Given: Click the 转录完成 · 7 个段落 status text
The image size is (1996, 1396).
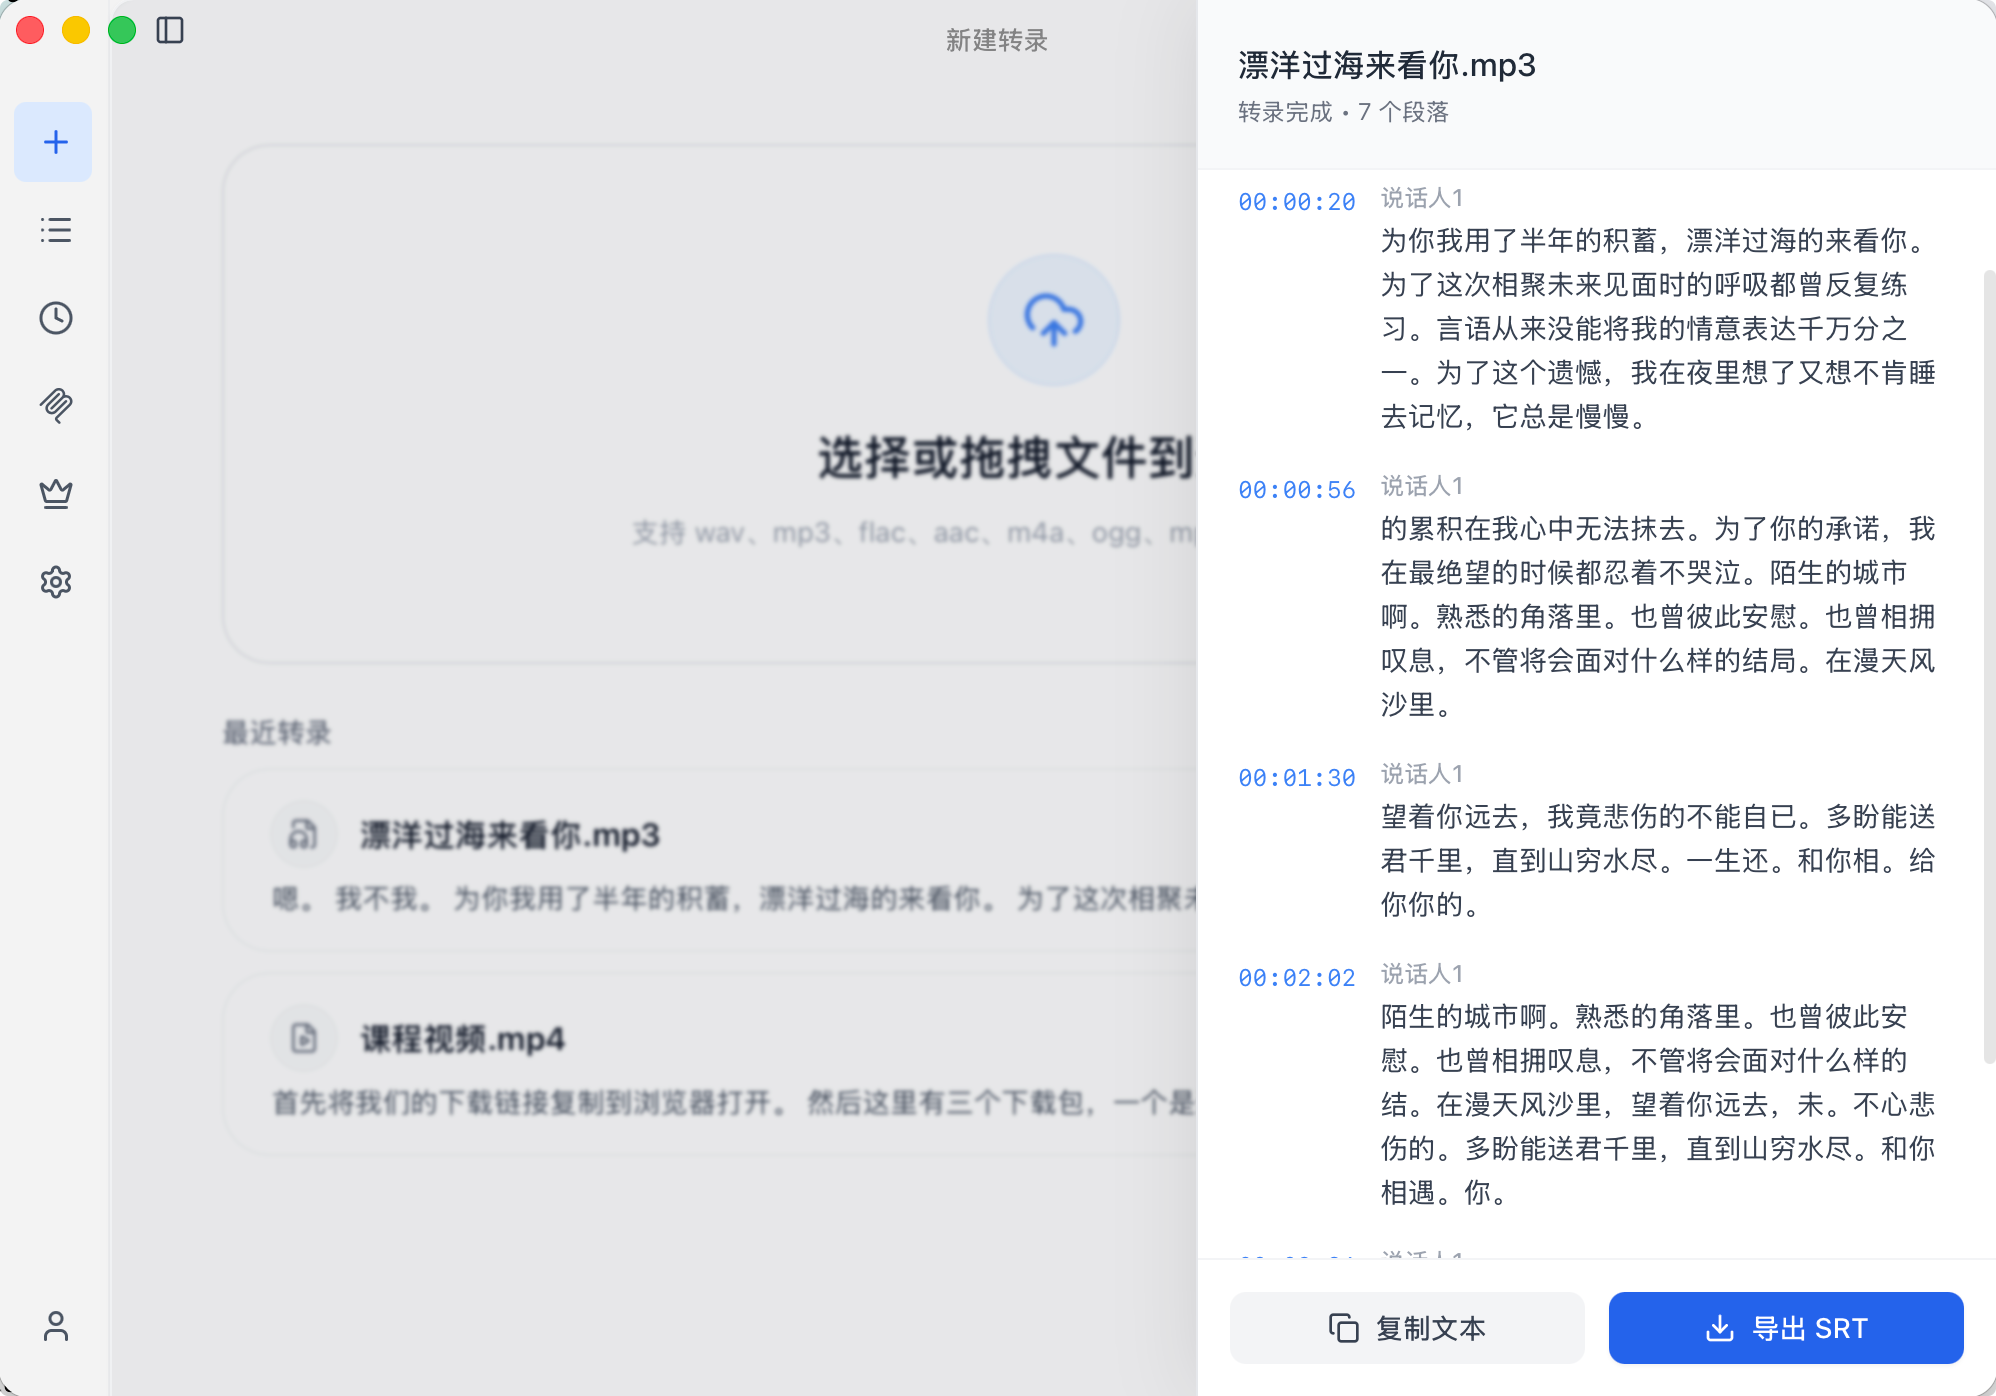Looking at the screenshot, I should [1343, 112].
